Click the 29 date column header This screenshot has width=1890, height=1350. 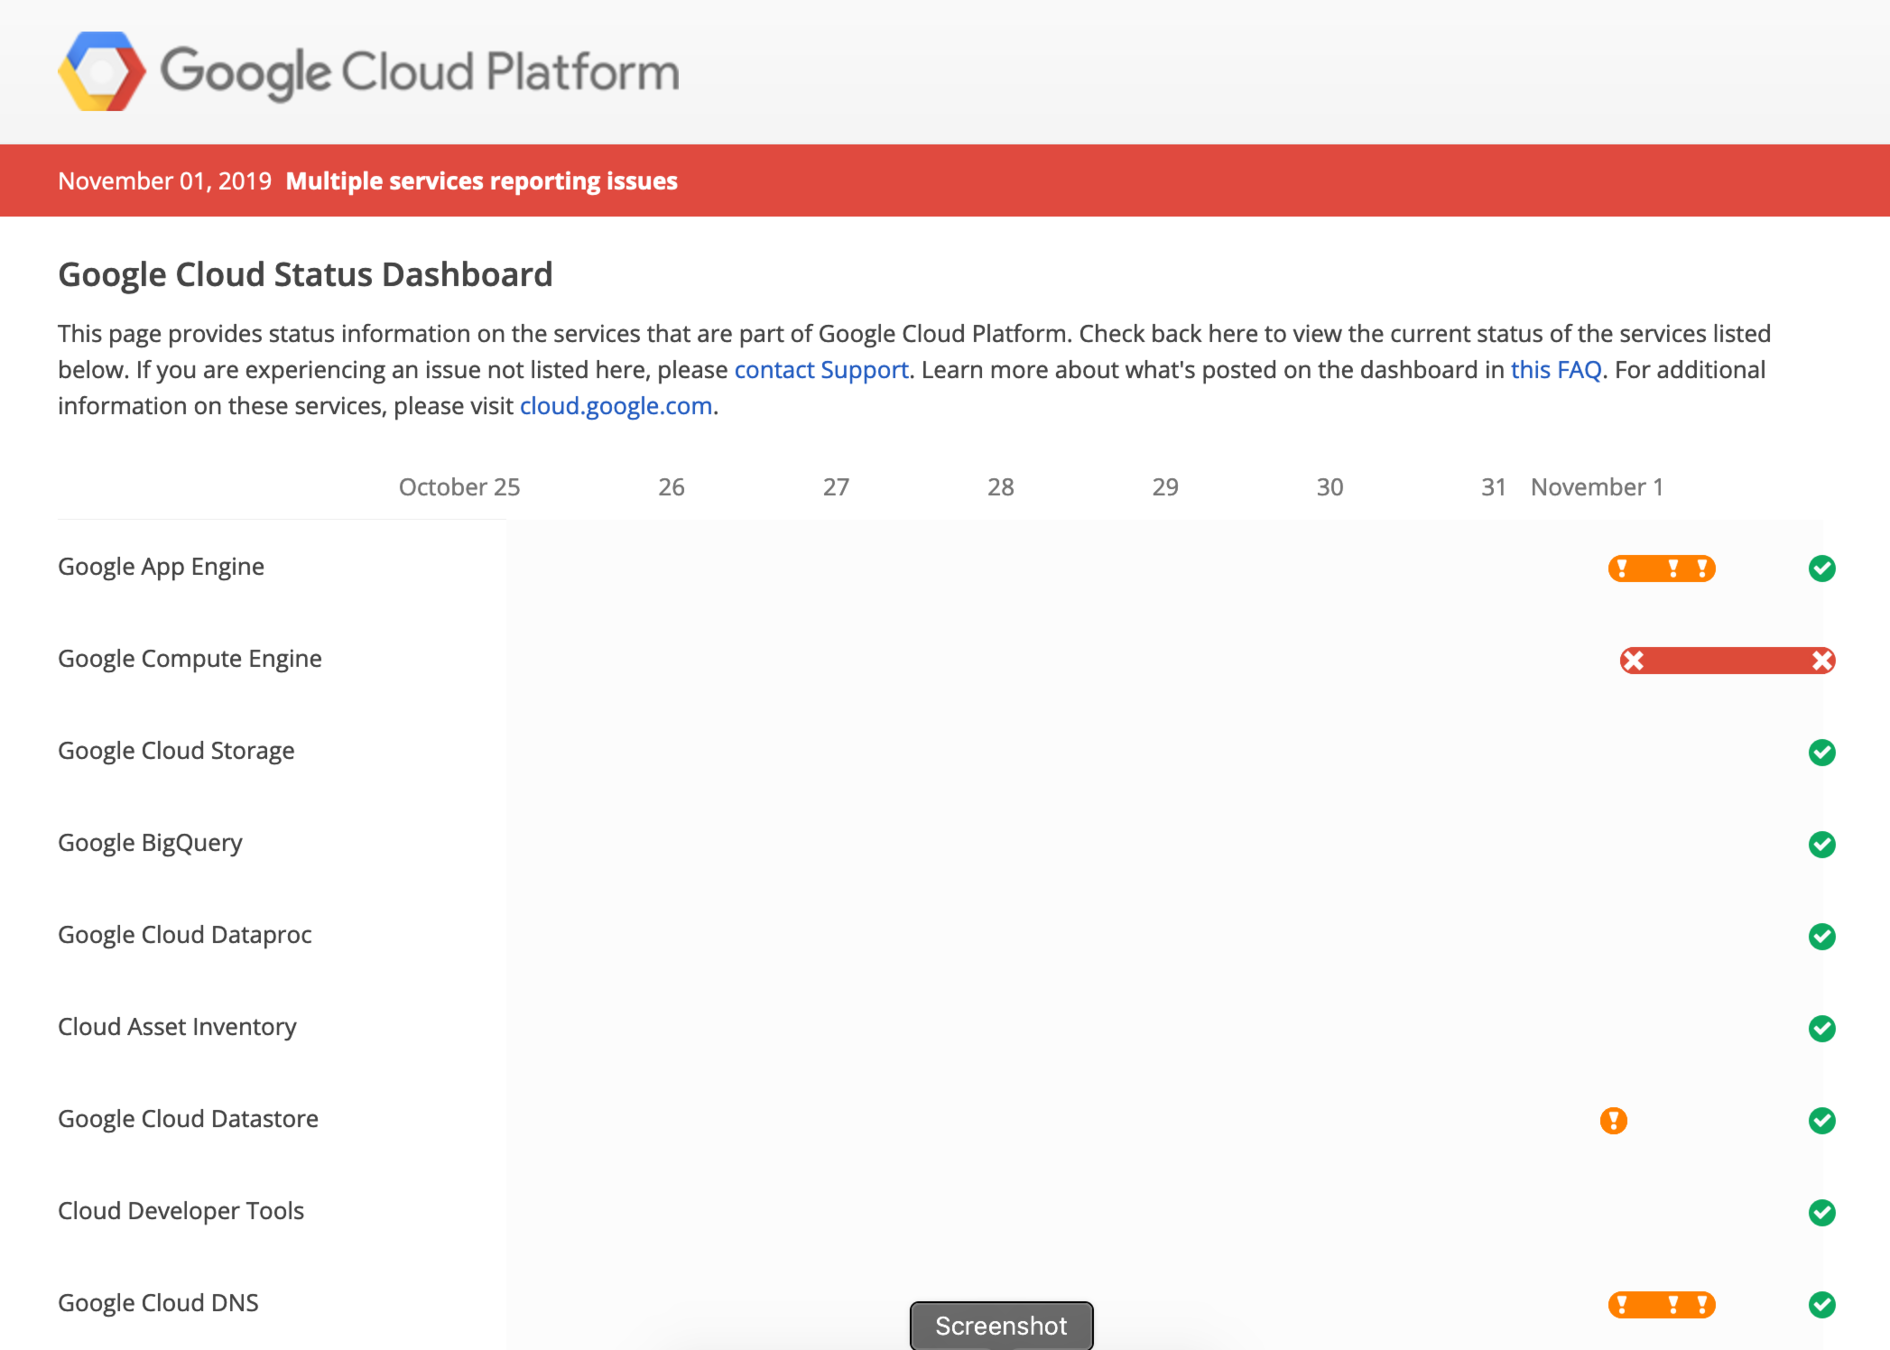[1165, 487]
